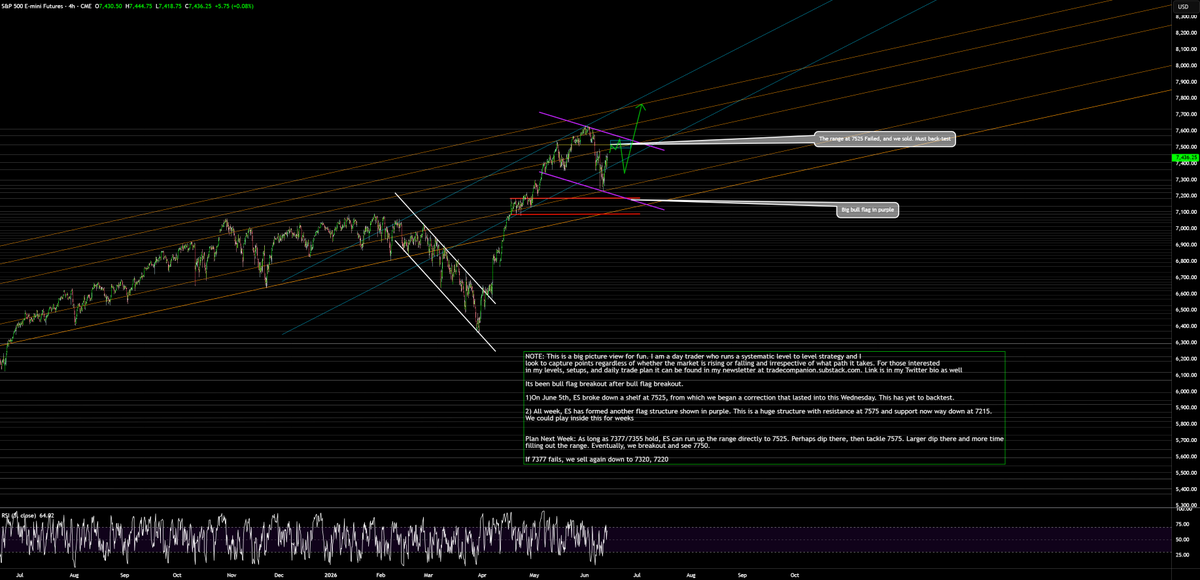
Task: Click the NOTE text box annotation
Action: click(764, 407)
